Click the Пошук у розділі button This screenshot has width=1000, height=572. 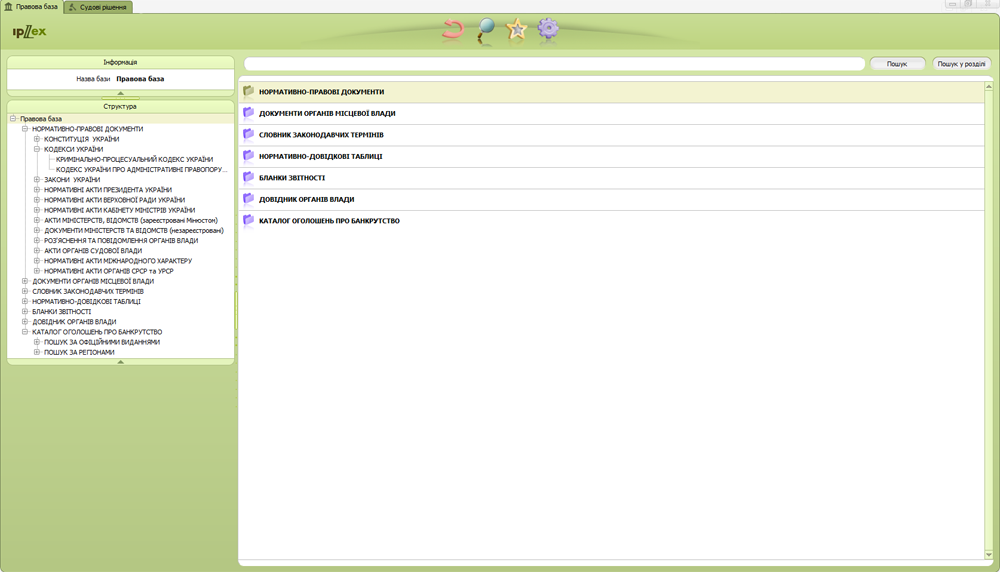click(x=961, y=64)
